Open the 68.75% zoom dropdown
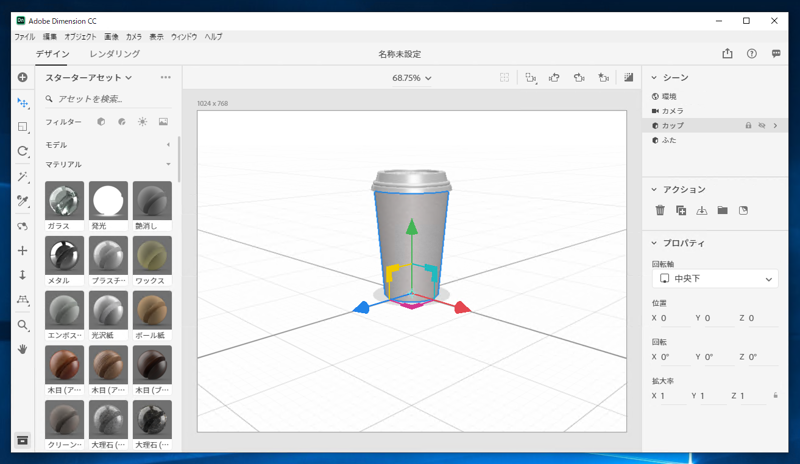800x464 pixels. [412, 78]
